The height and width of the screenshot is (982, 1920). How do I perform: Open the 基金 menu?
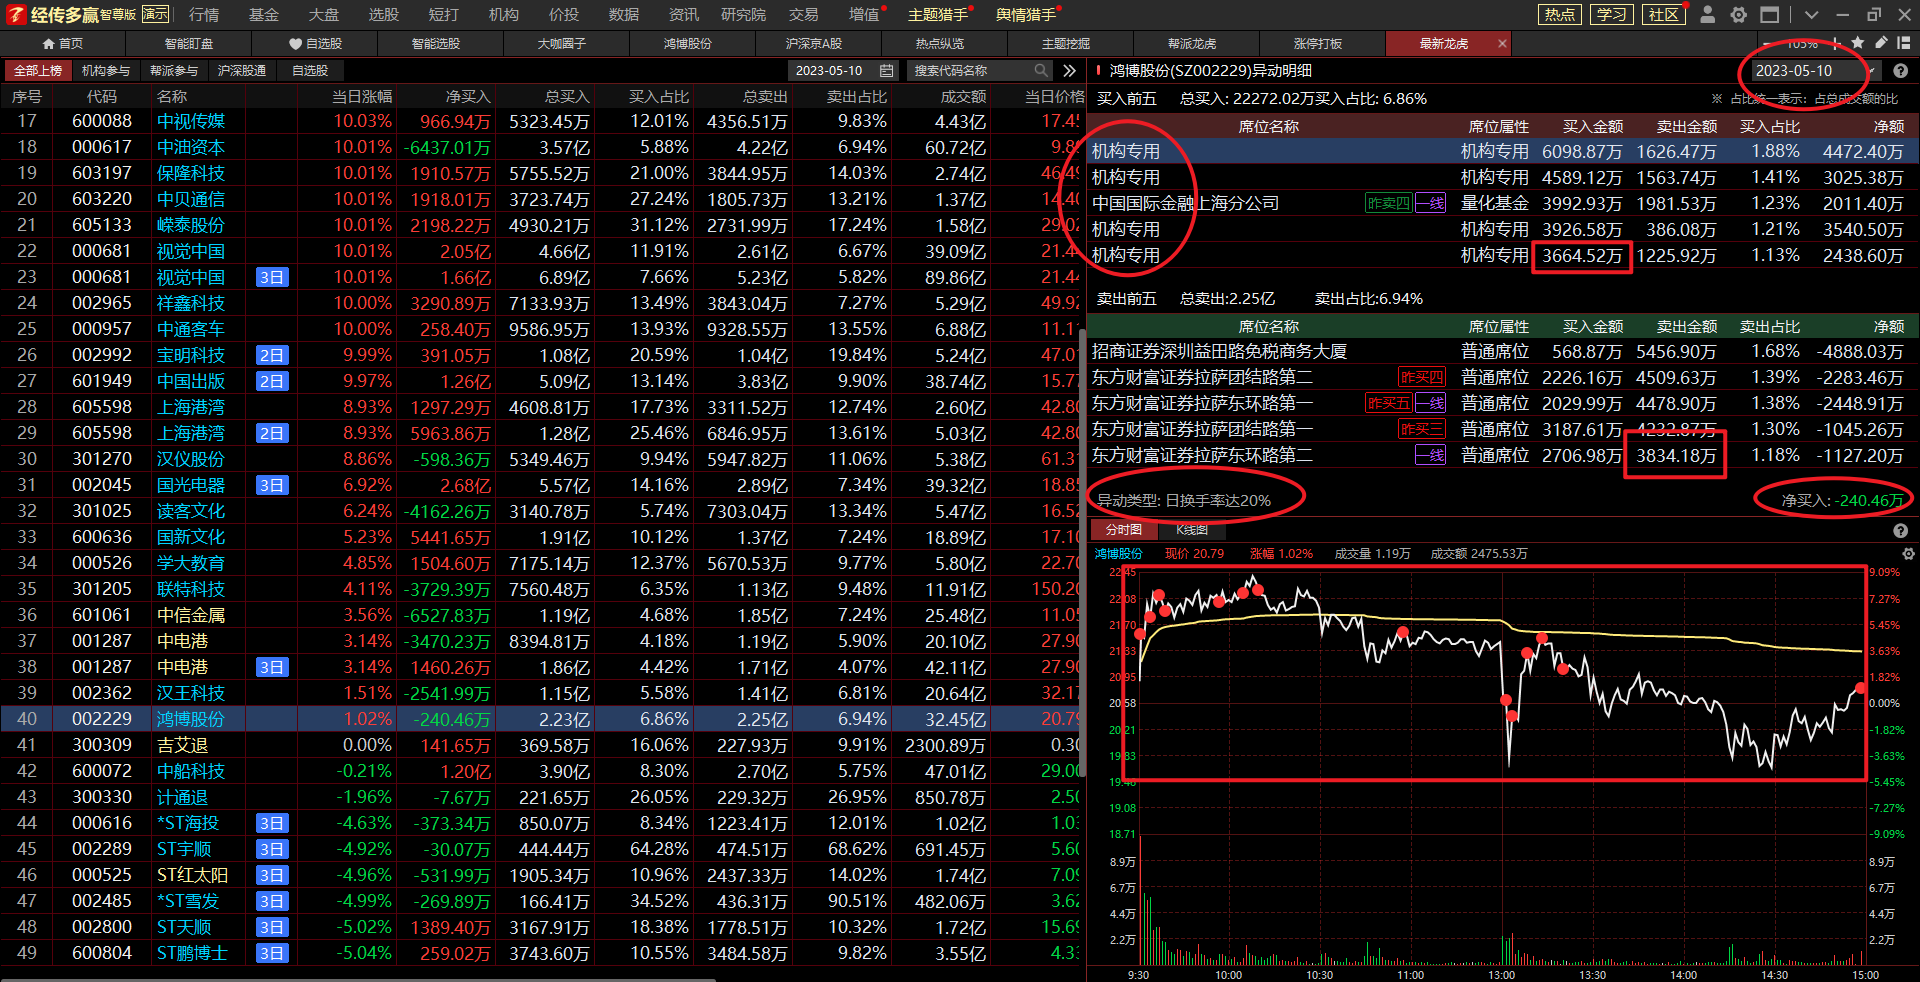[264, 15]
